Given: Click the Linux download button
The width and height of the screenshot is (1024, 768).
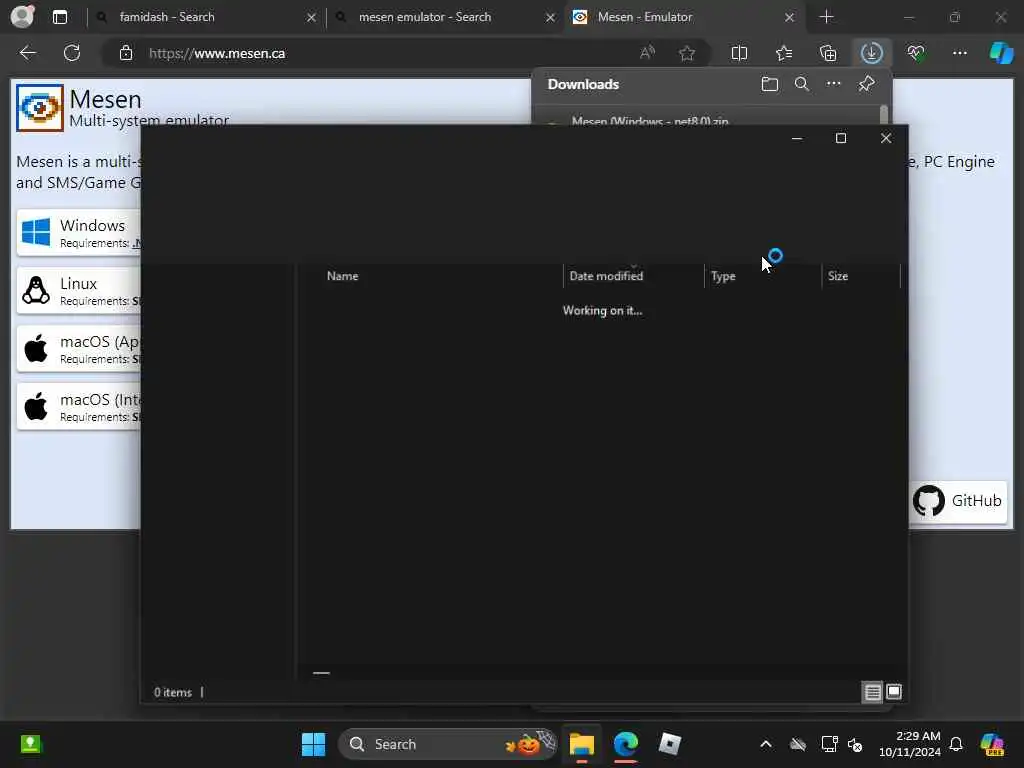Looking at the screenshot, I should pyautogui.click(x=78, y=291).
